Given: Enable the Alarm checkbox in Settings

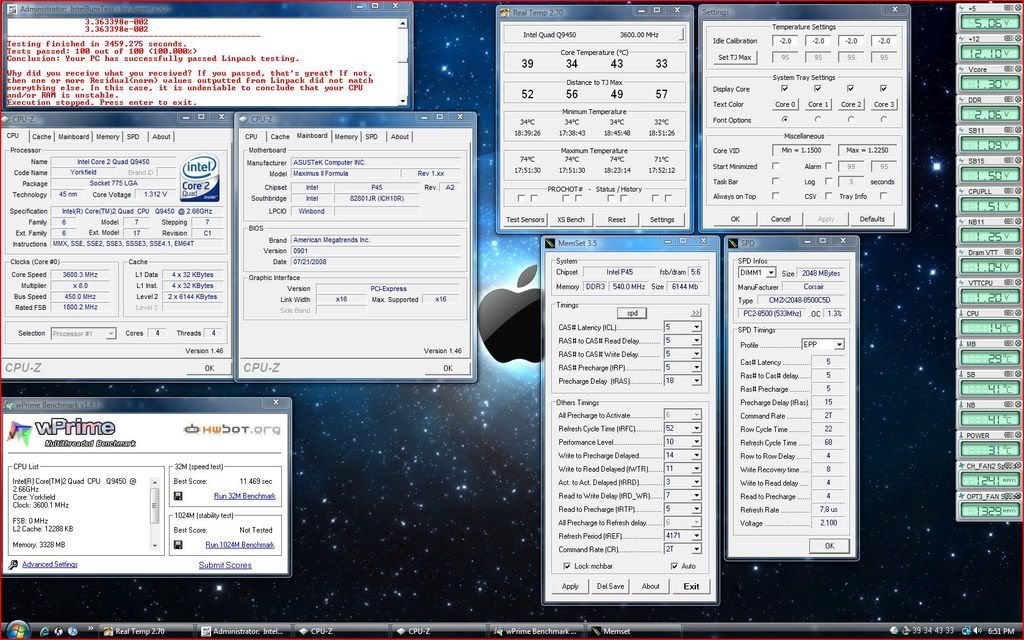Looking at the screenshot, I should point(829,166).
